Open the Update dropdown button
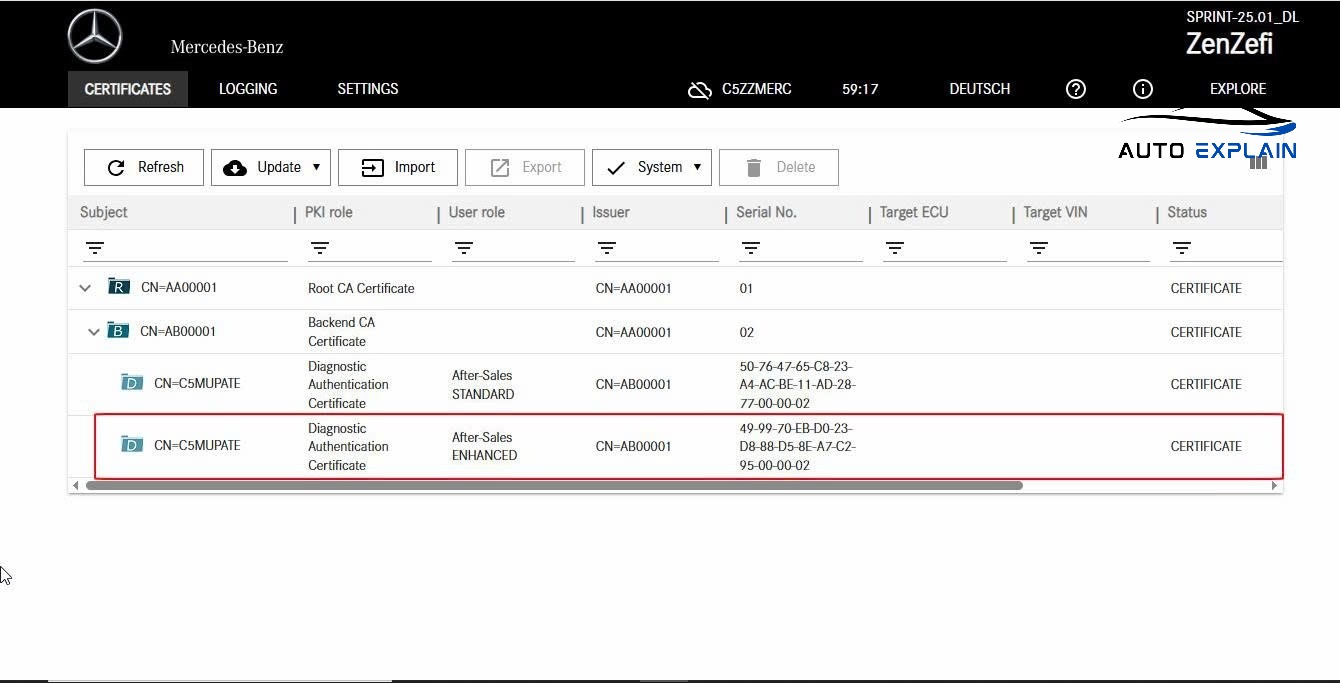 click(x=270, y=168)
